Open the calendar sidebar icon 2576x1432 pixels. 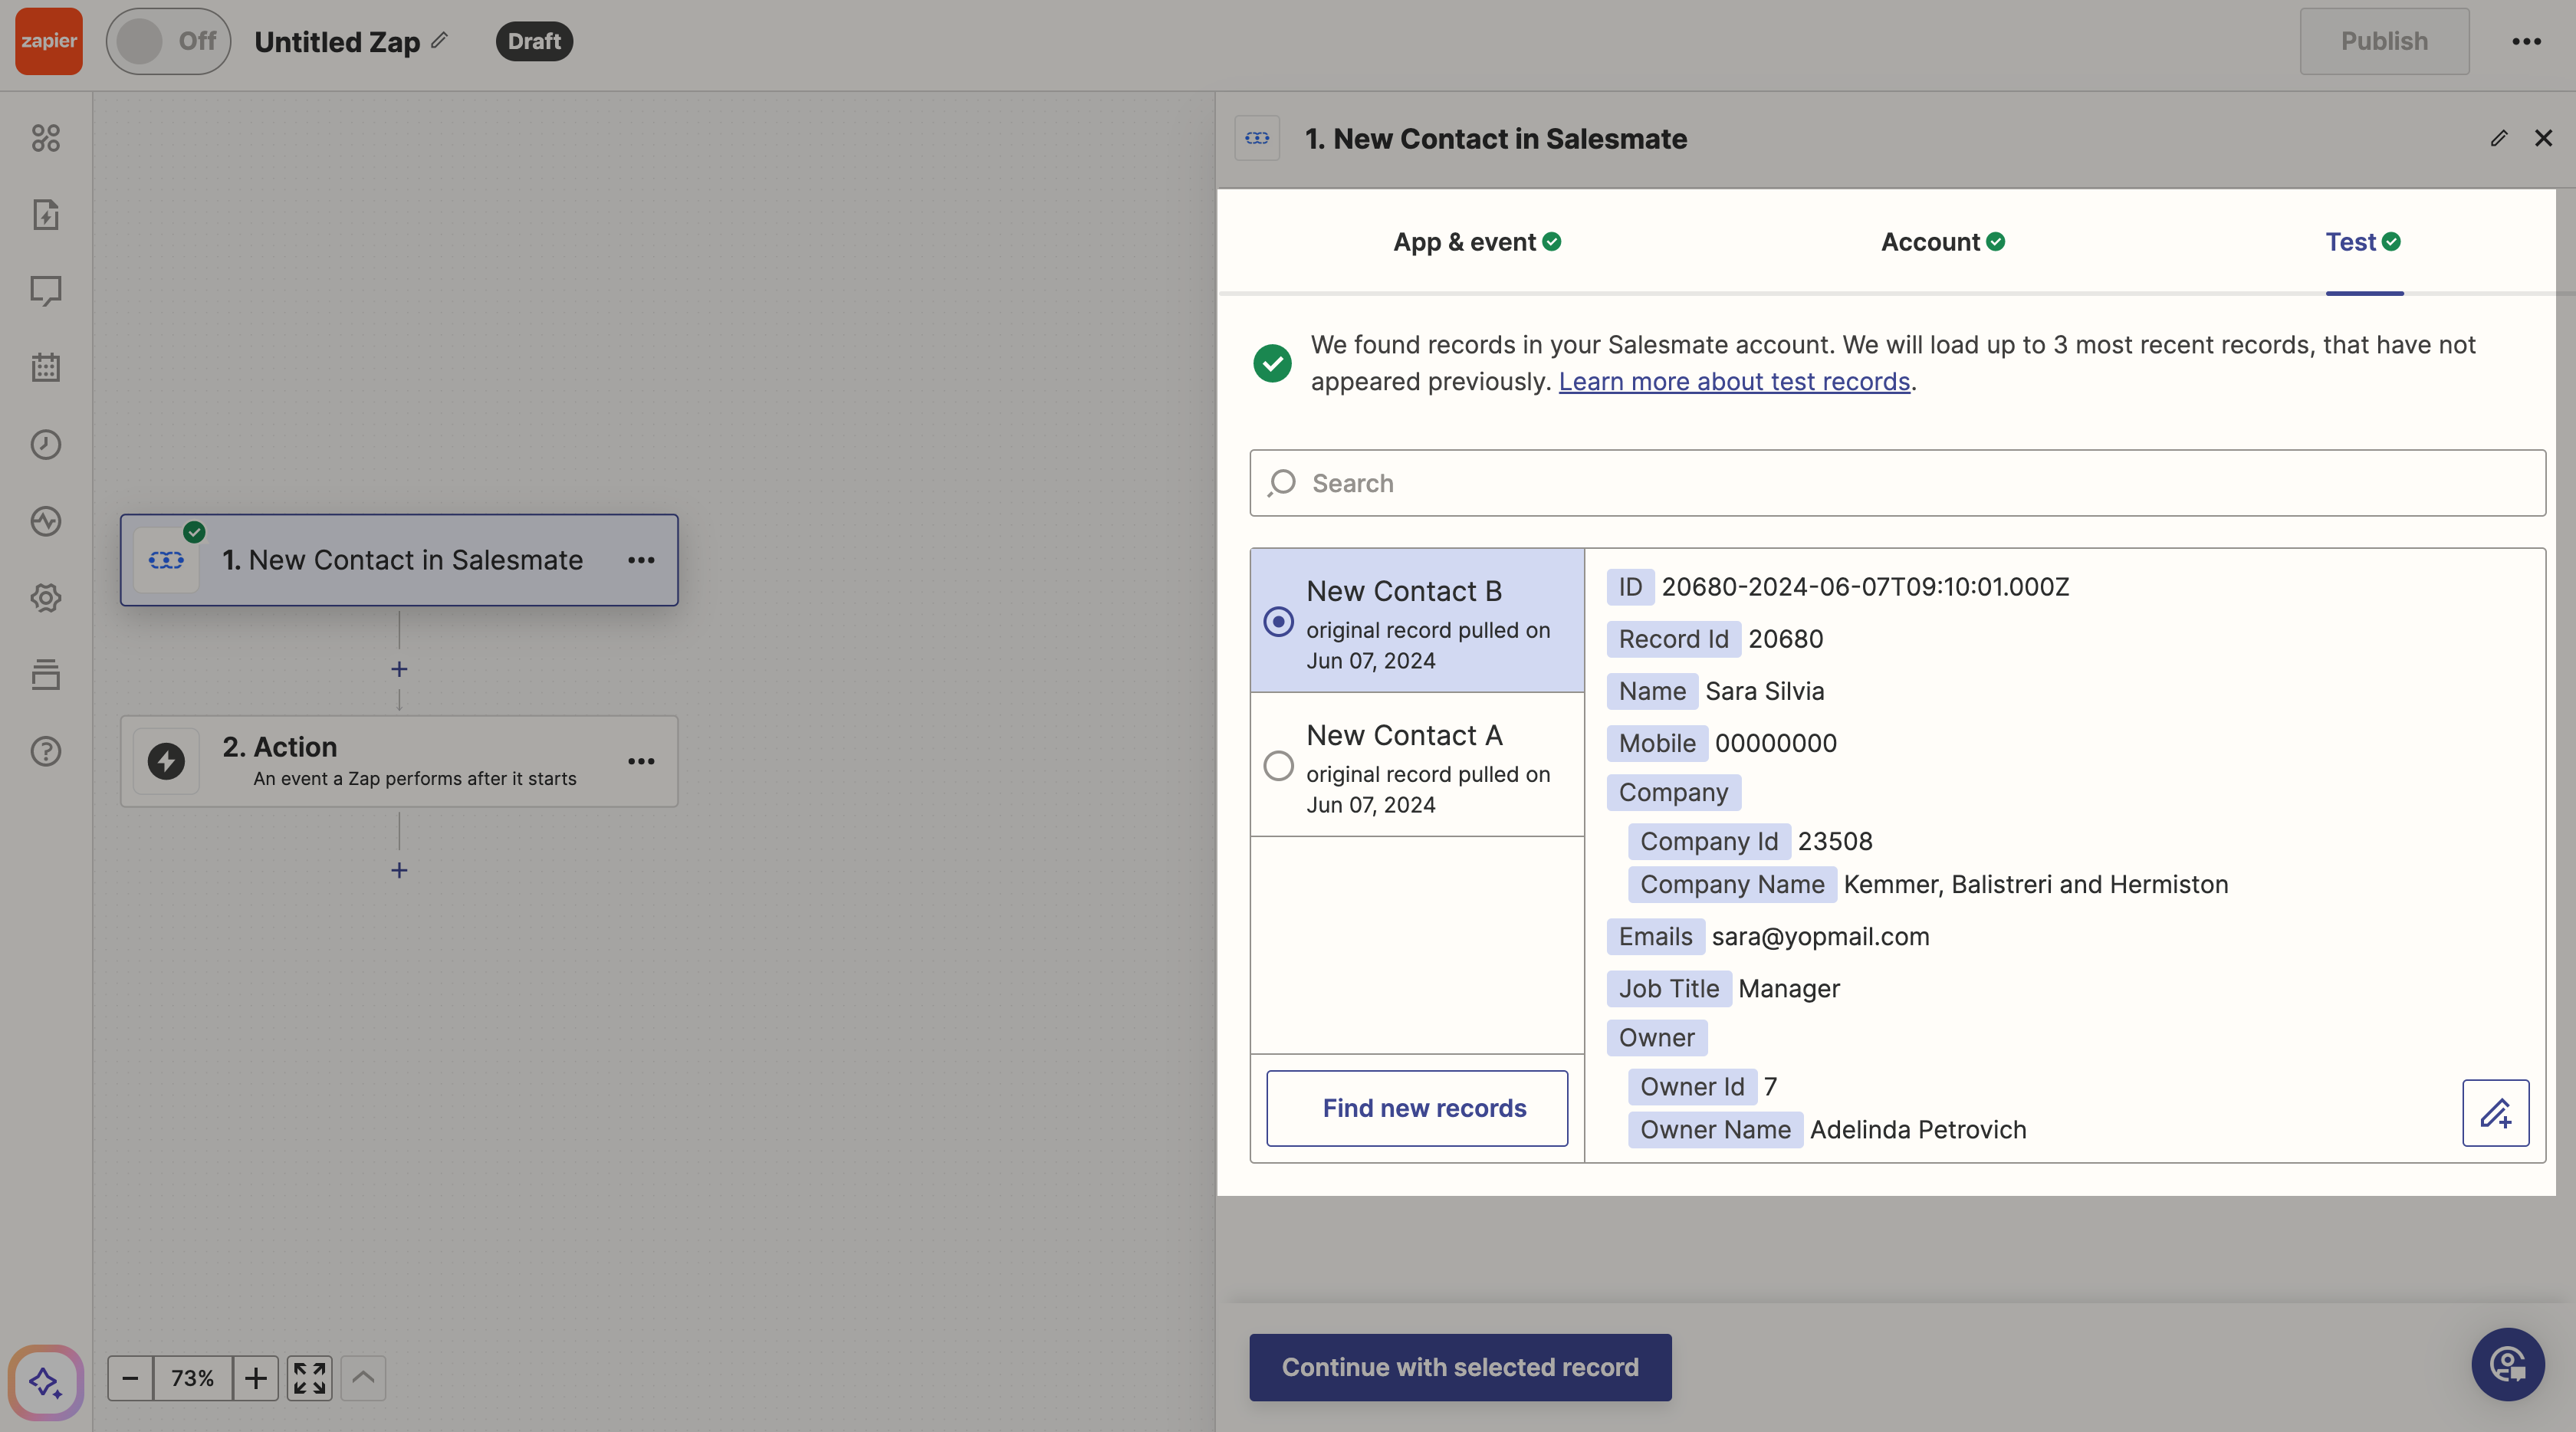(x=46, y=368)
